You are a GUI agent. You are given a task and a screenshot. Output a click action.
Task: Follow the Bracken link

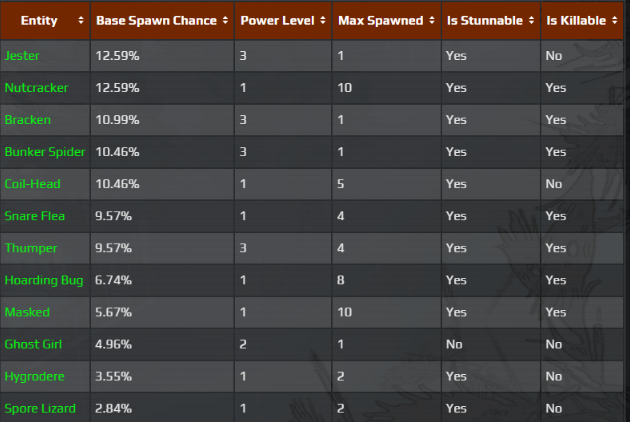(28, 120)
